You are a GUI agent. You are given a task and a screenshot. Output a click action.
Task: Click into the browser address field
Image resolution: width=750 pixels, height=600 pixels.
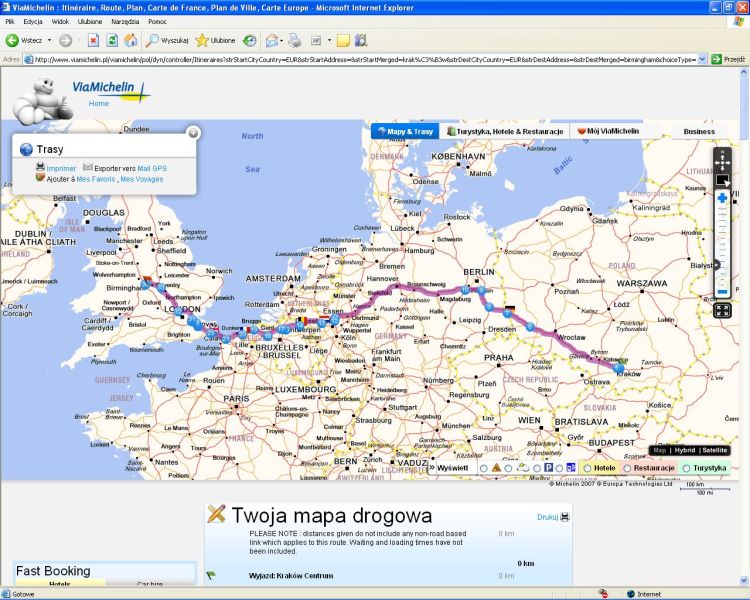(361, 59)
